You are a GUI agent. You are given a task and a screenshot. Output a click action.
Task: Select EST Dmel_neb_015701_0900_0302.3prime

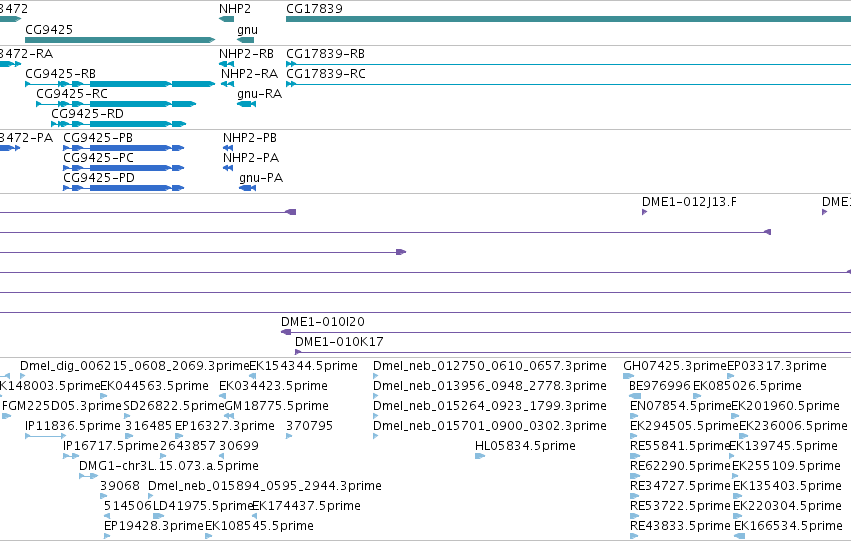(x=490, y=426)
